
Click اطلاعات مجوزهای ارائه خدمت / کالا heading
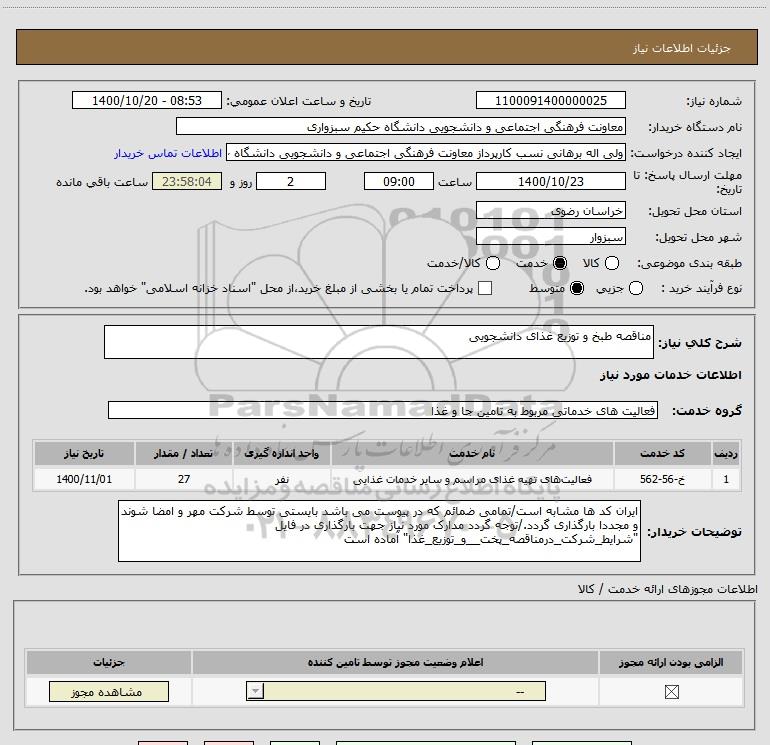668,589
